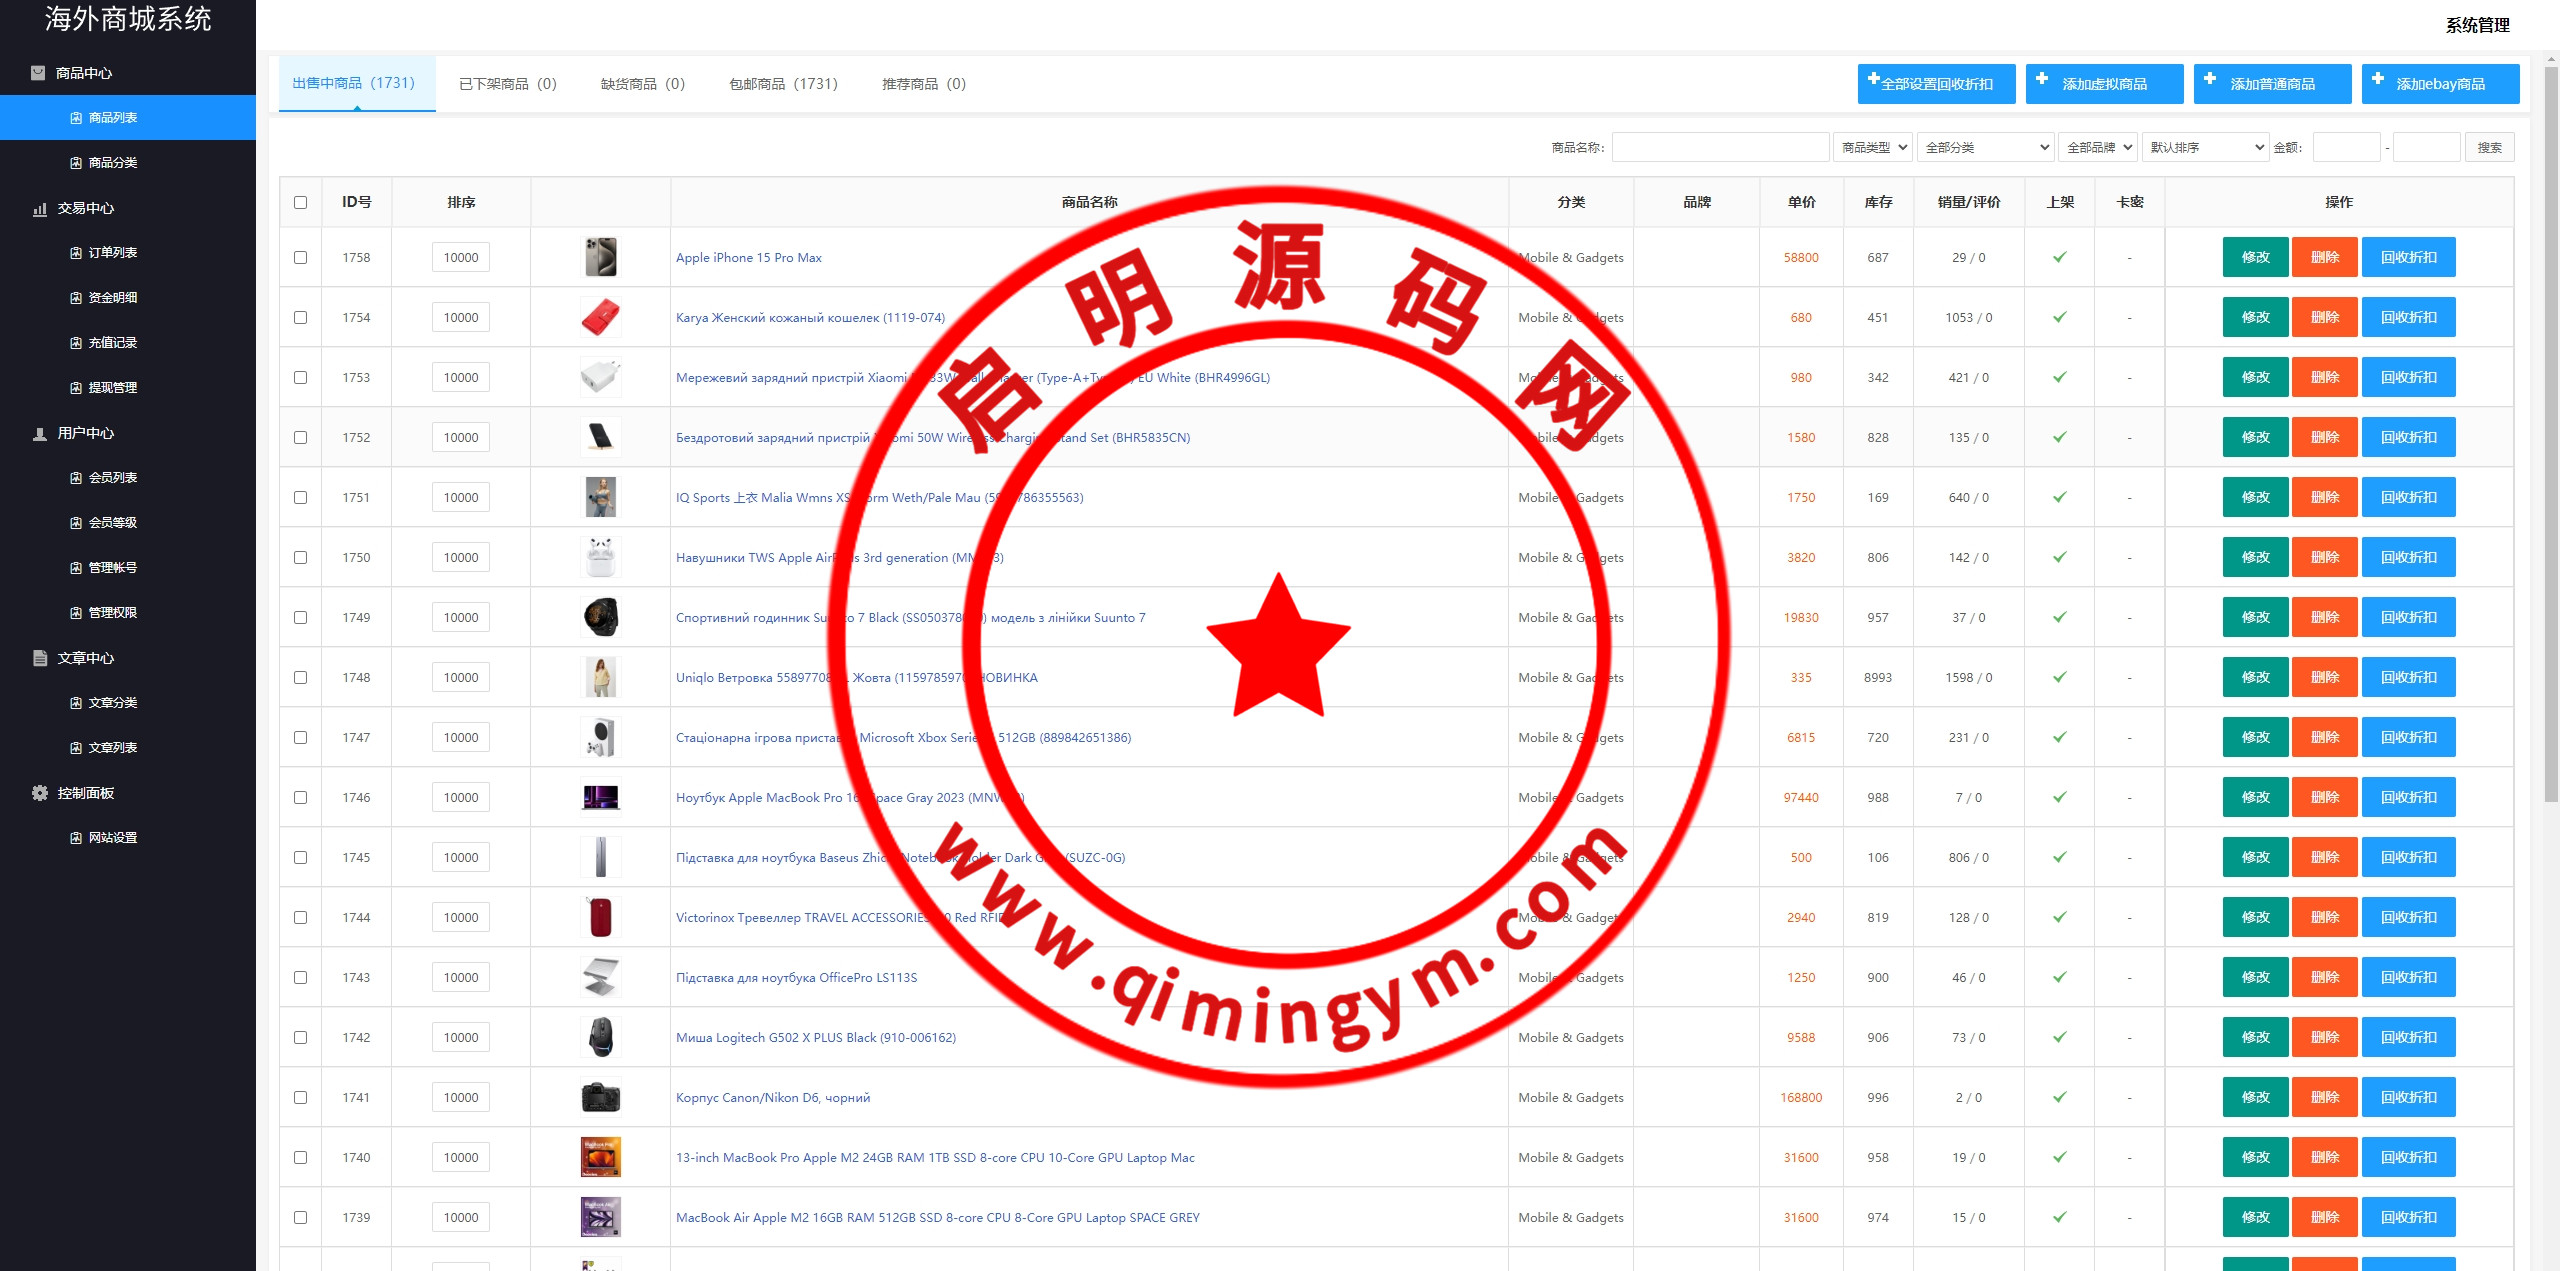The image size is (2560, 1271).
Task: Click the 交易中心 bar chart icon
Action: pos(40,209)
